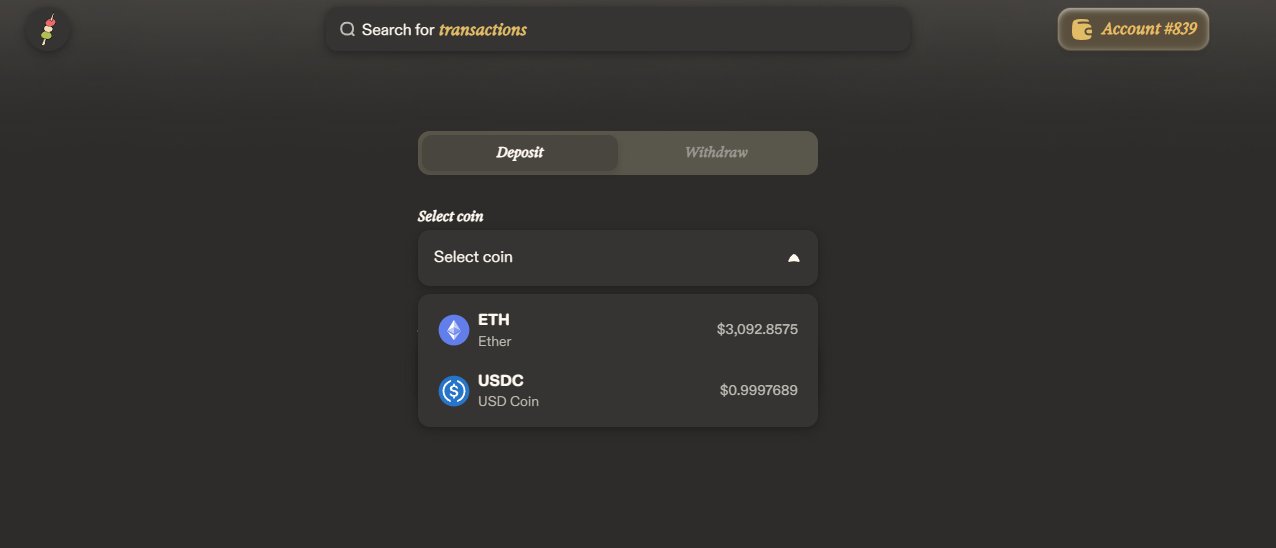This screenshot has width=1276, height=548.
Task: Click the 'USD Coin' subtitle text
Action: coord(508,402)
